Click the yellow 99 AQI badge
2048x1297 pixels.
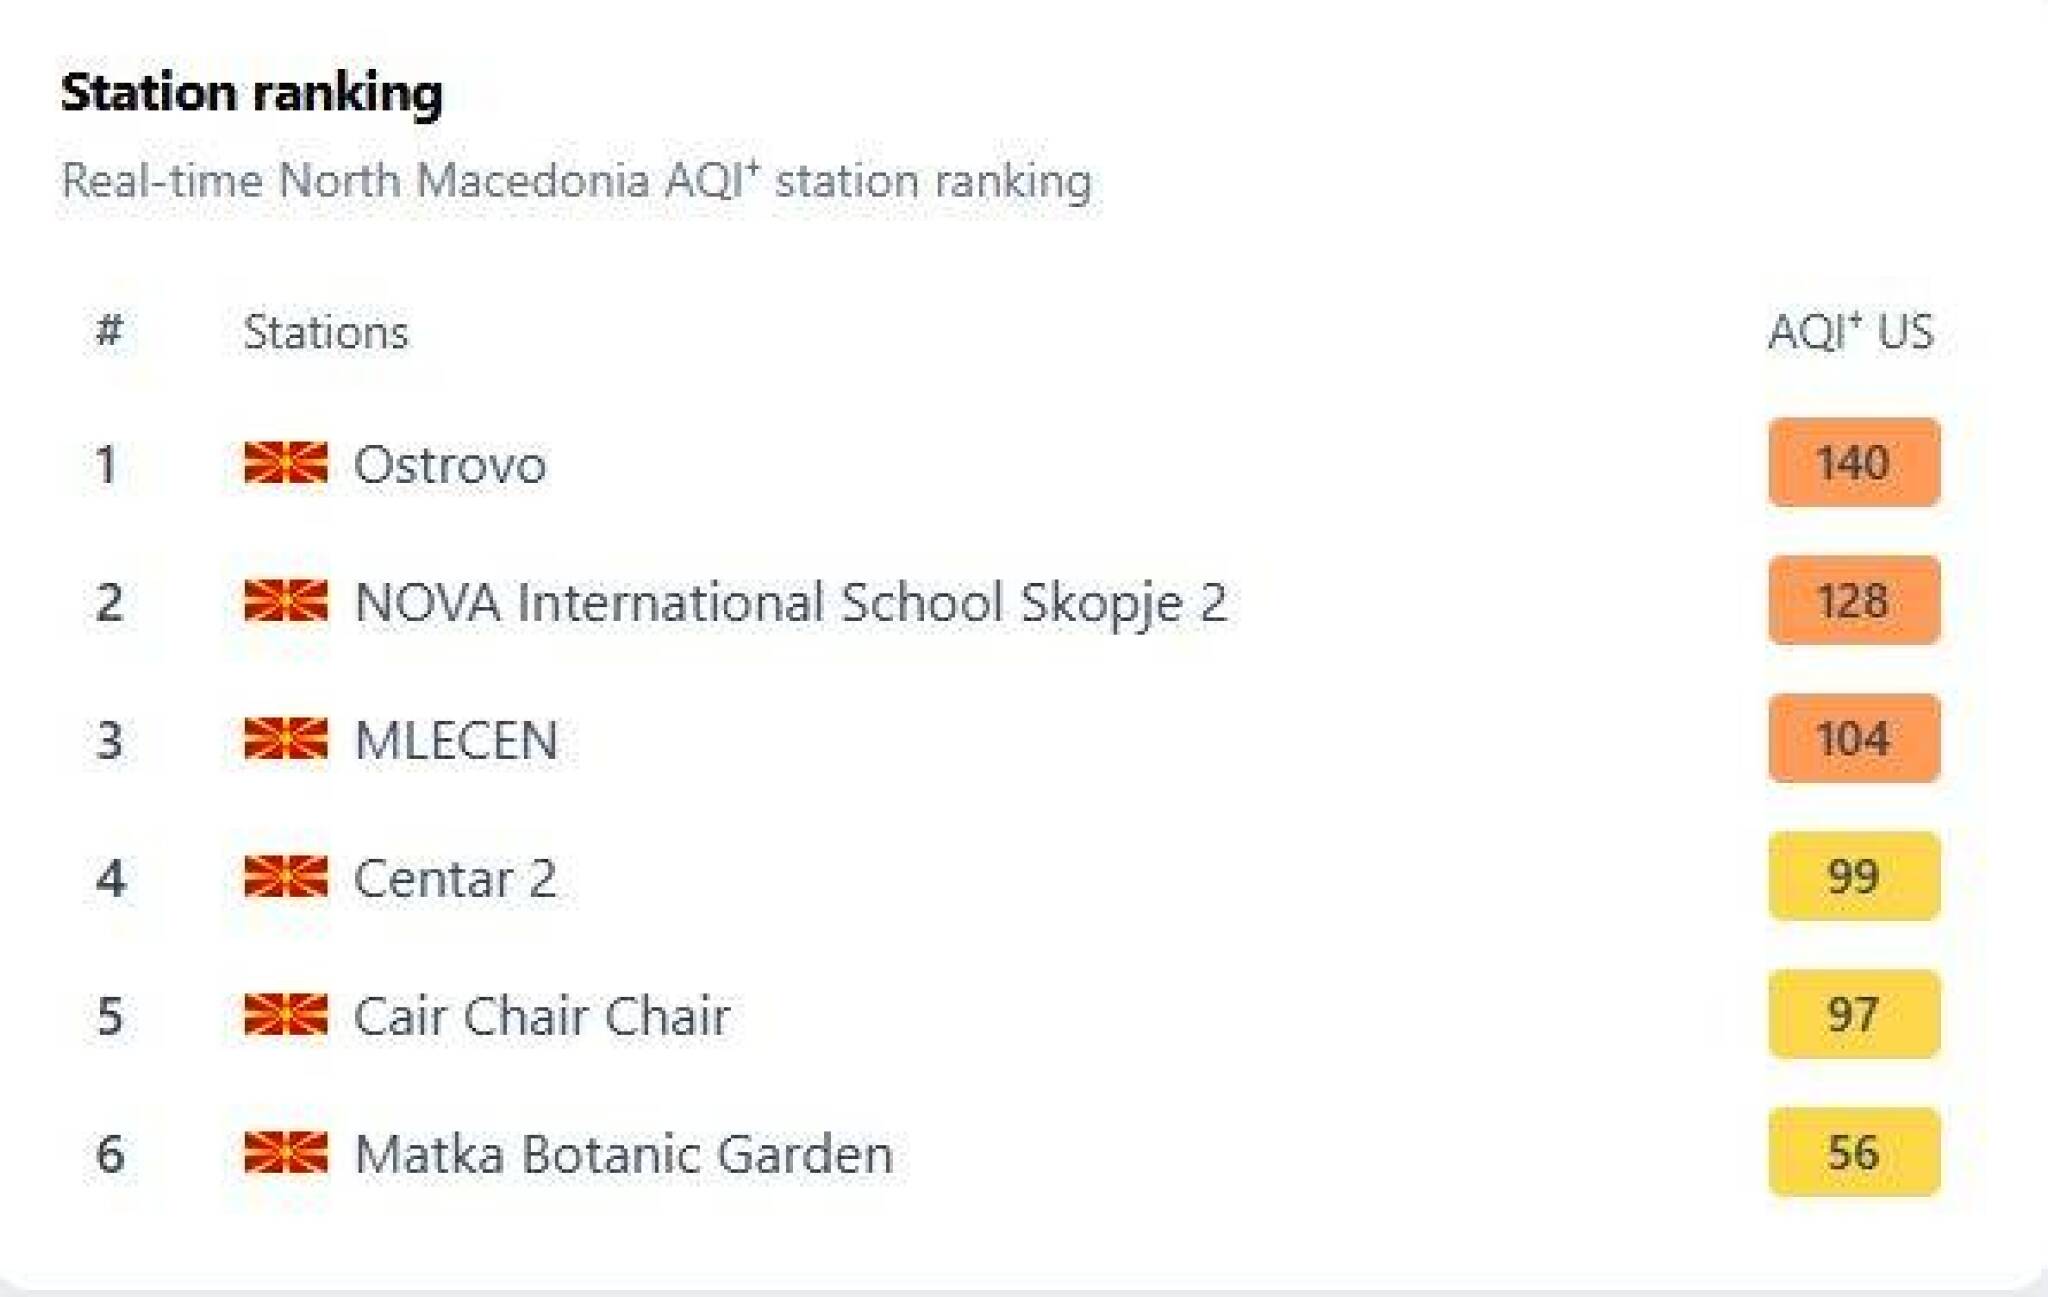tap(1853, 877)
